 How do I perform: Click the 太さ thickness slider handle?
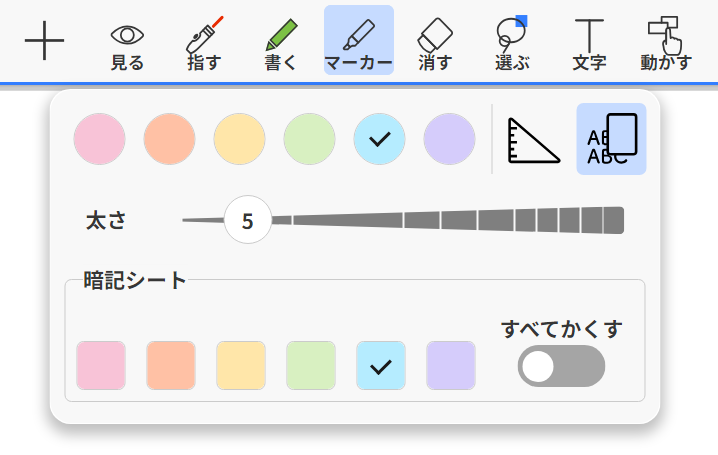[248, 220]
